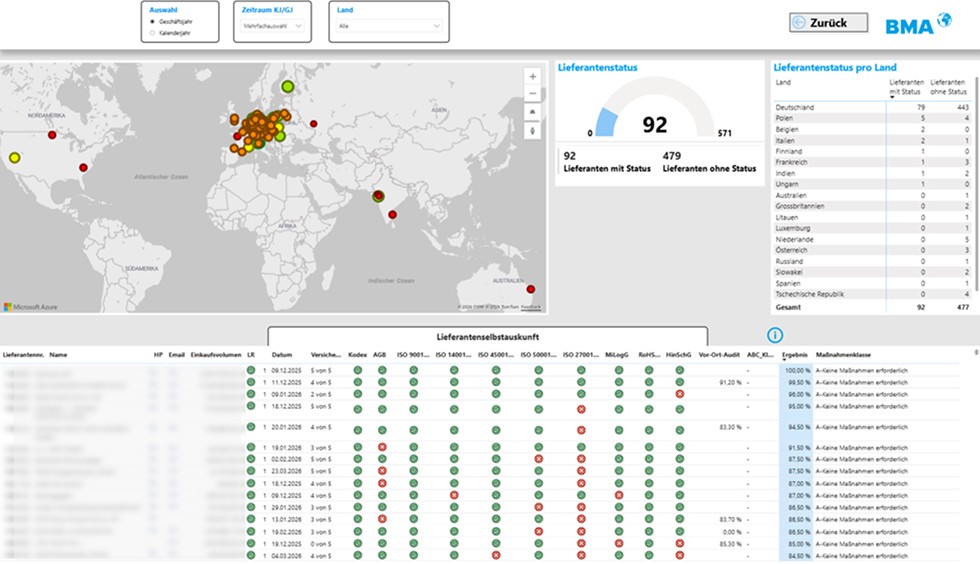980x564 pixels.
Task: Click the 92 Lieferanten mit Status card
Action: (x=607, y=161)
